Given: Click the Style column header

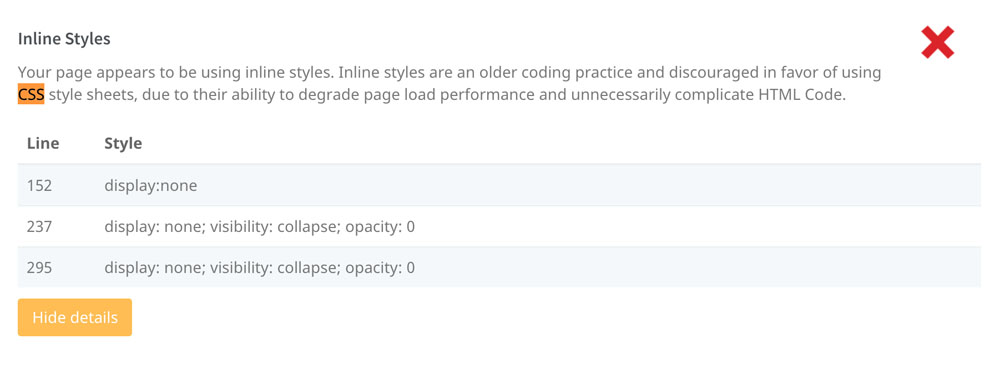Looking at the screenshot, I should (x=123, y=144).
